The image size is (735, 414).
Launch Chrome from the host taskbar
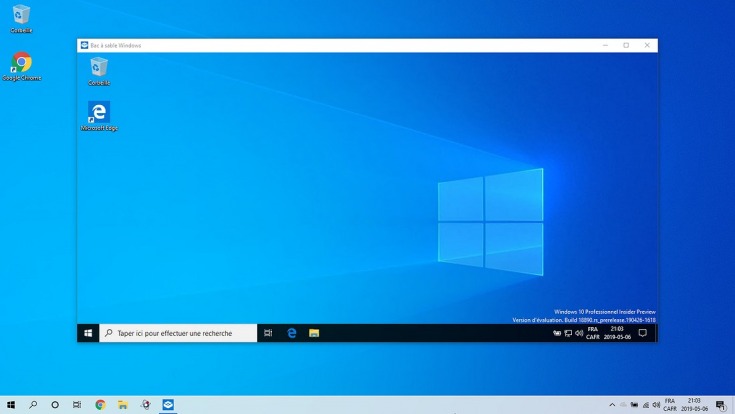click(100, 405)
